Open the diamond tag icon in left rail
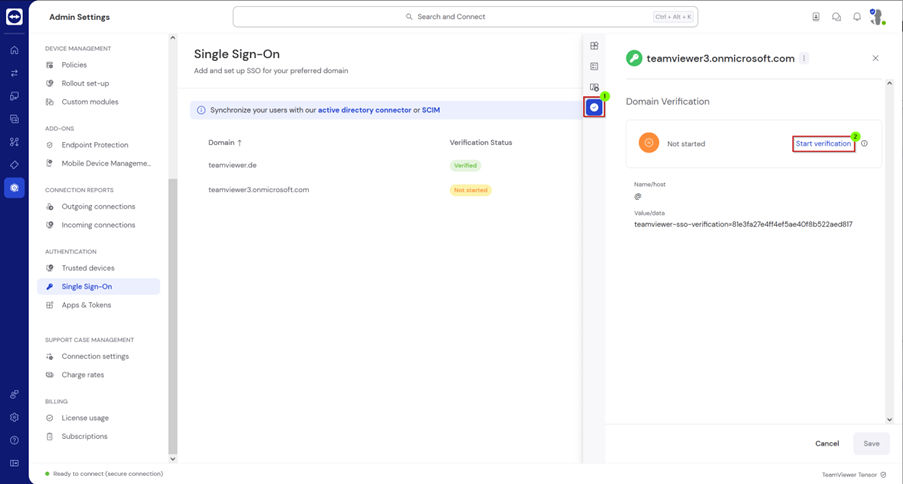This screenshot has height=484, width=903. (x=14, y=165)
